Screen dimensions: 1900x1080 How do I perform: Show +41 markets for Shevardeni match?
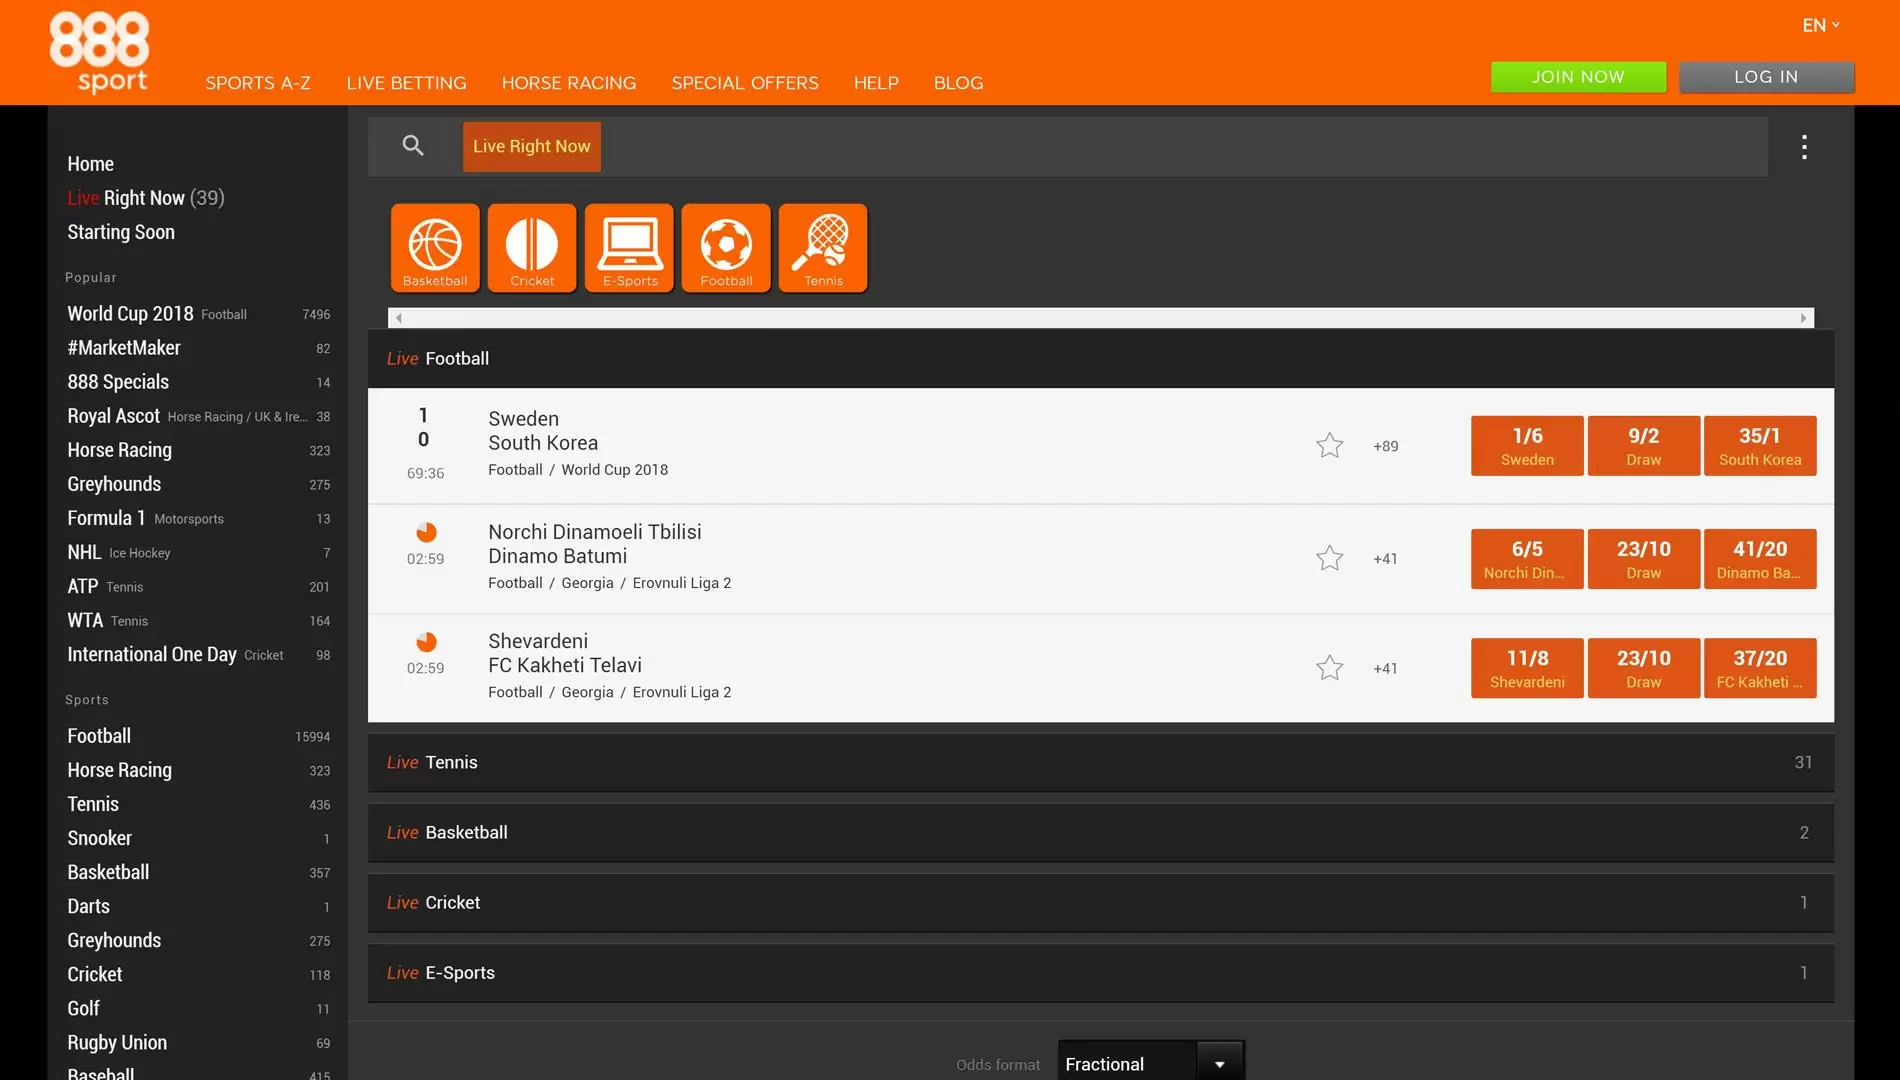click(x=1385, y=668)
